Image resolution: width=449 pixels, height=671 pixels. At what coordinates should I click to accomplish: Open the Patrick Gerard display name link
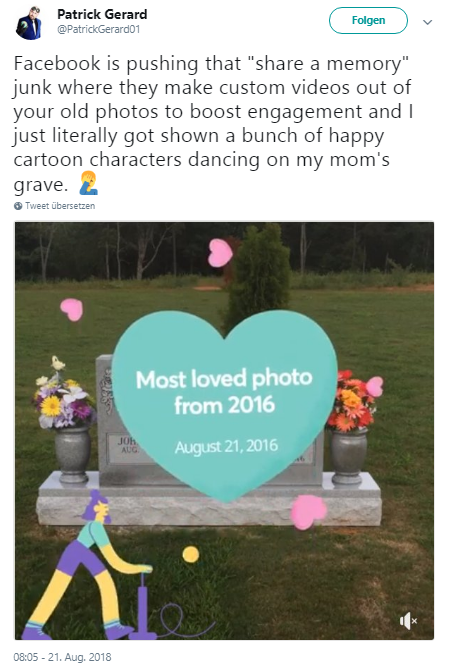pyautogui.click(x=102, y=14)
